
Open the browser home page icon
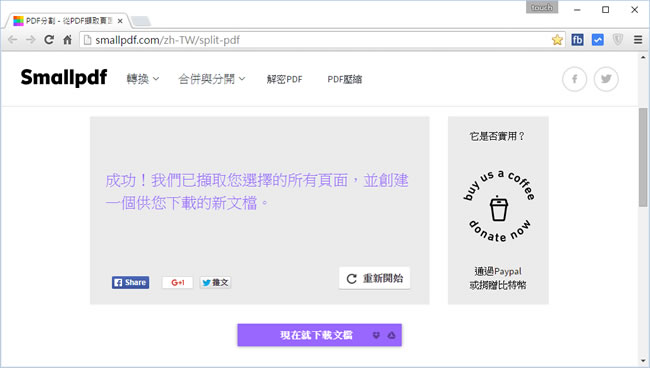pyautogui.click(x=67, y=40)
